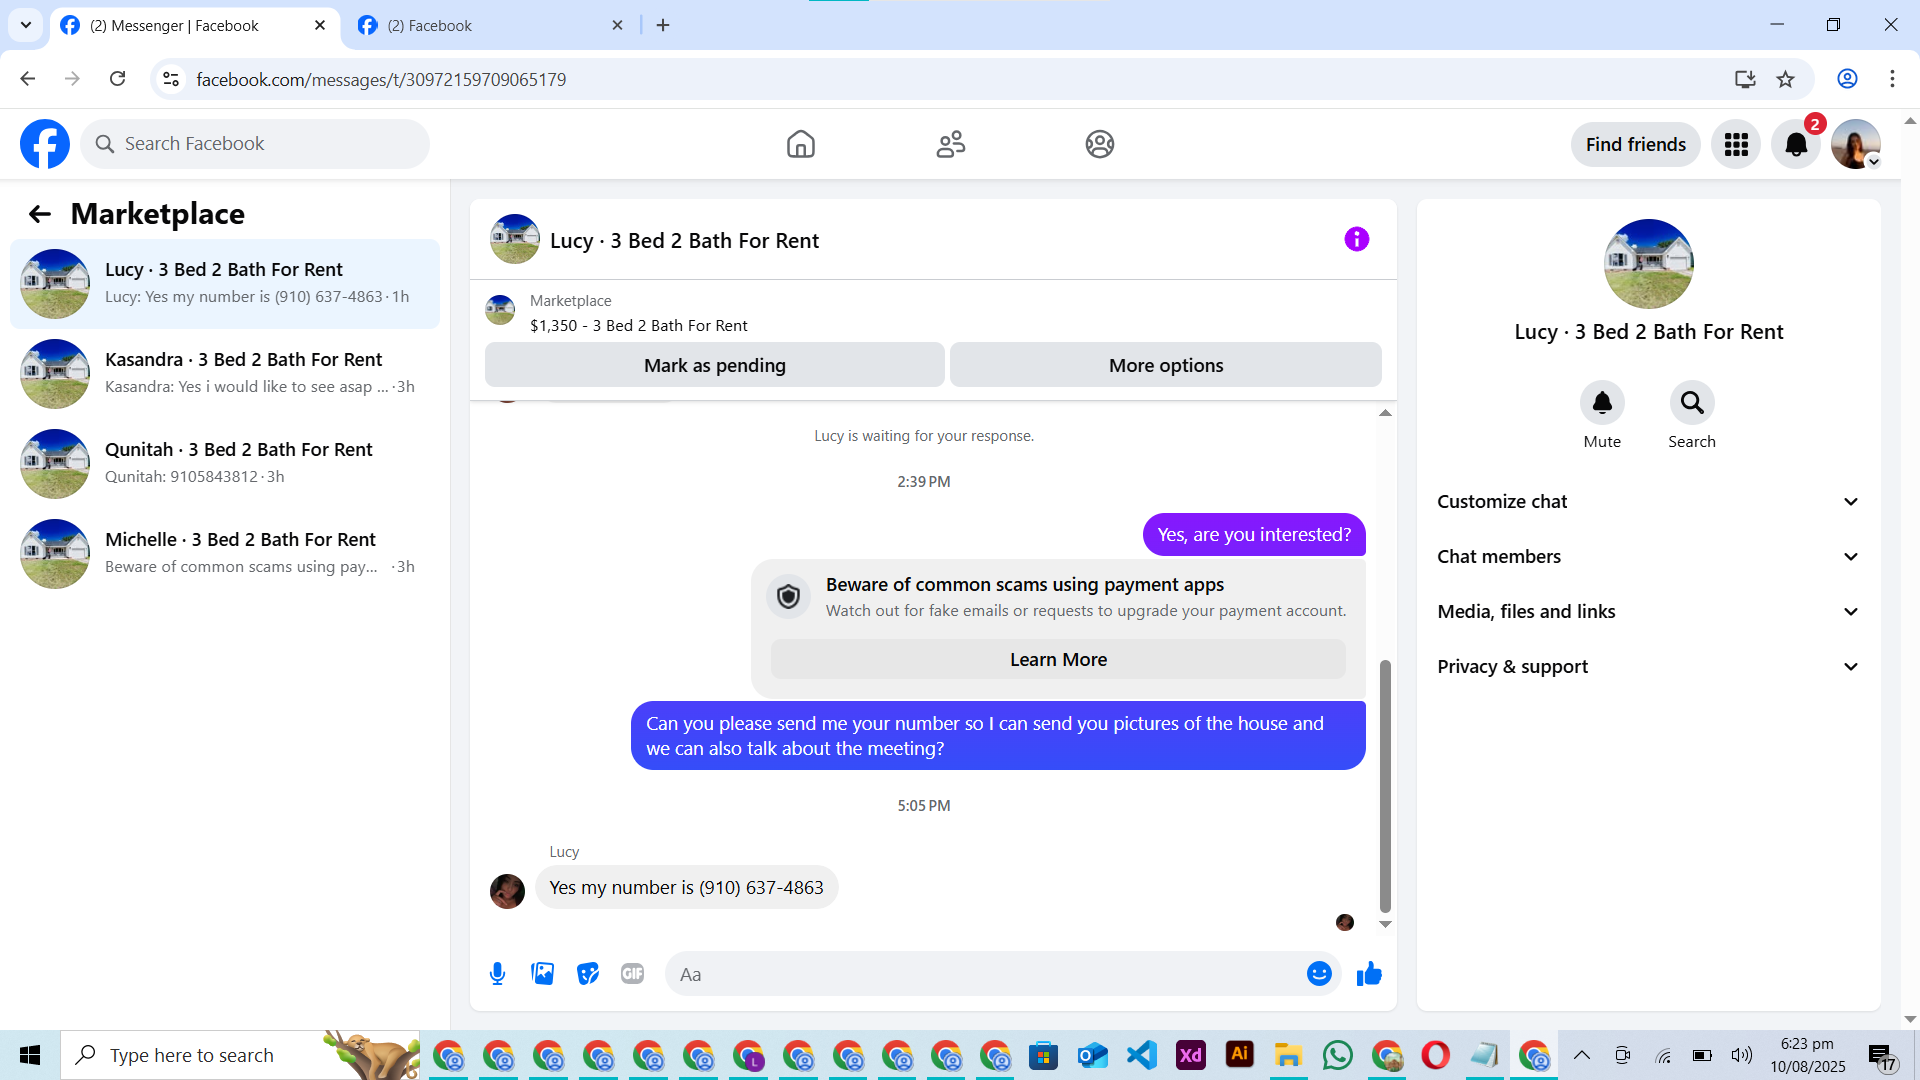
Task: Click the Mark as pending button
Action: click(714, 365)
